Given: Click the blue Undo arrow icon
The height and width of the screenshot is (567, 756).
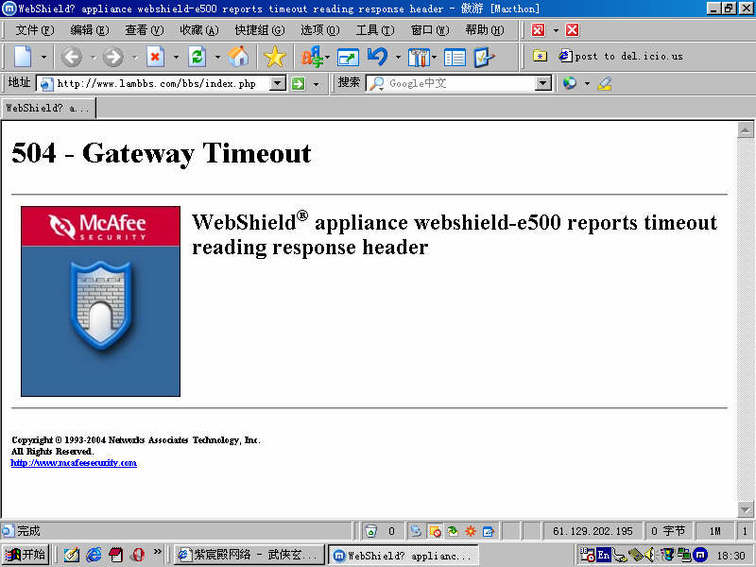Looking at the screenshot, I should point(378,56).
